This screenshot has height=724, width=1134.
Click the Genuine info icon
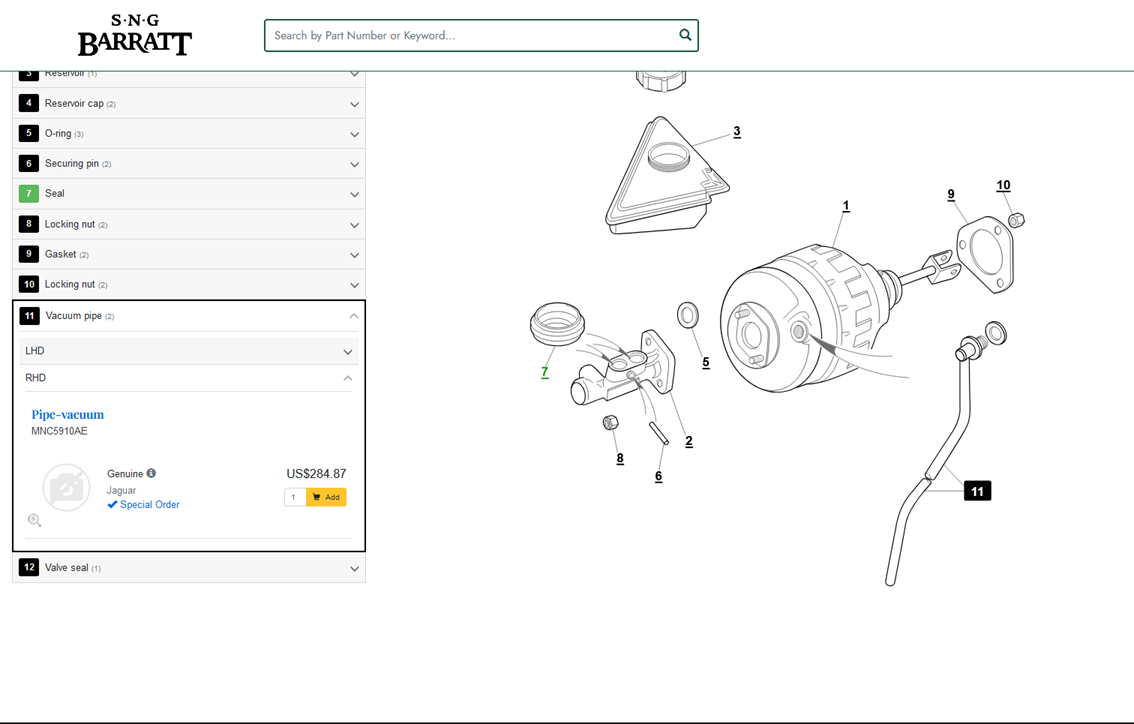pos(151,474)
